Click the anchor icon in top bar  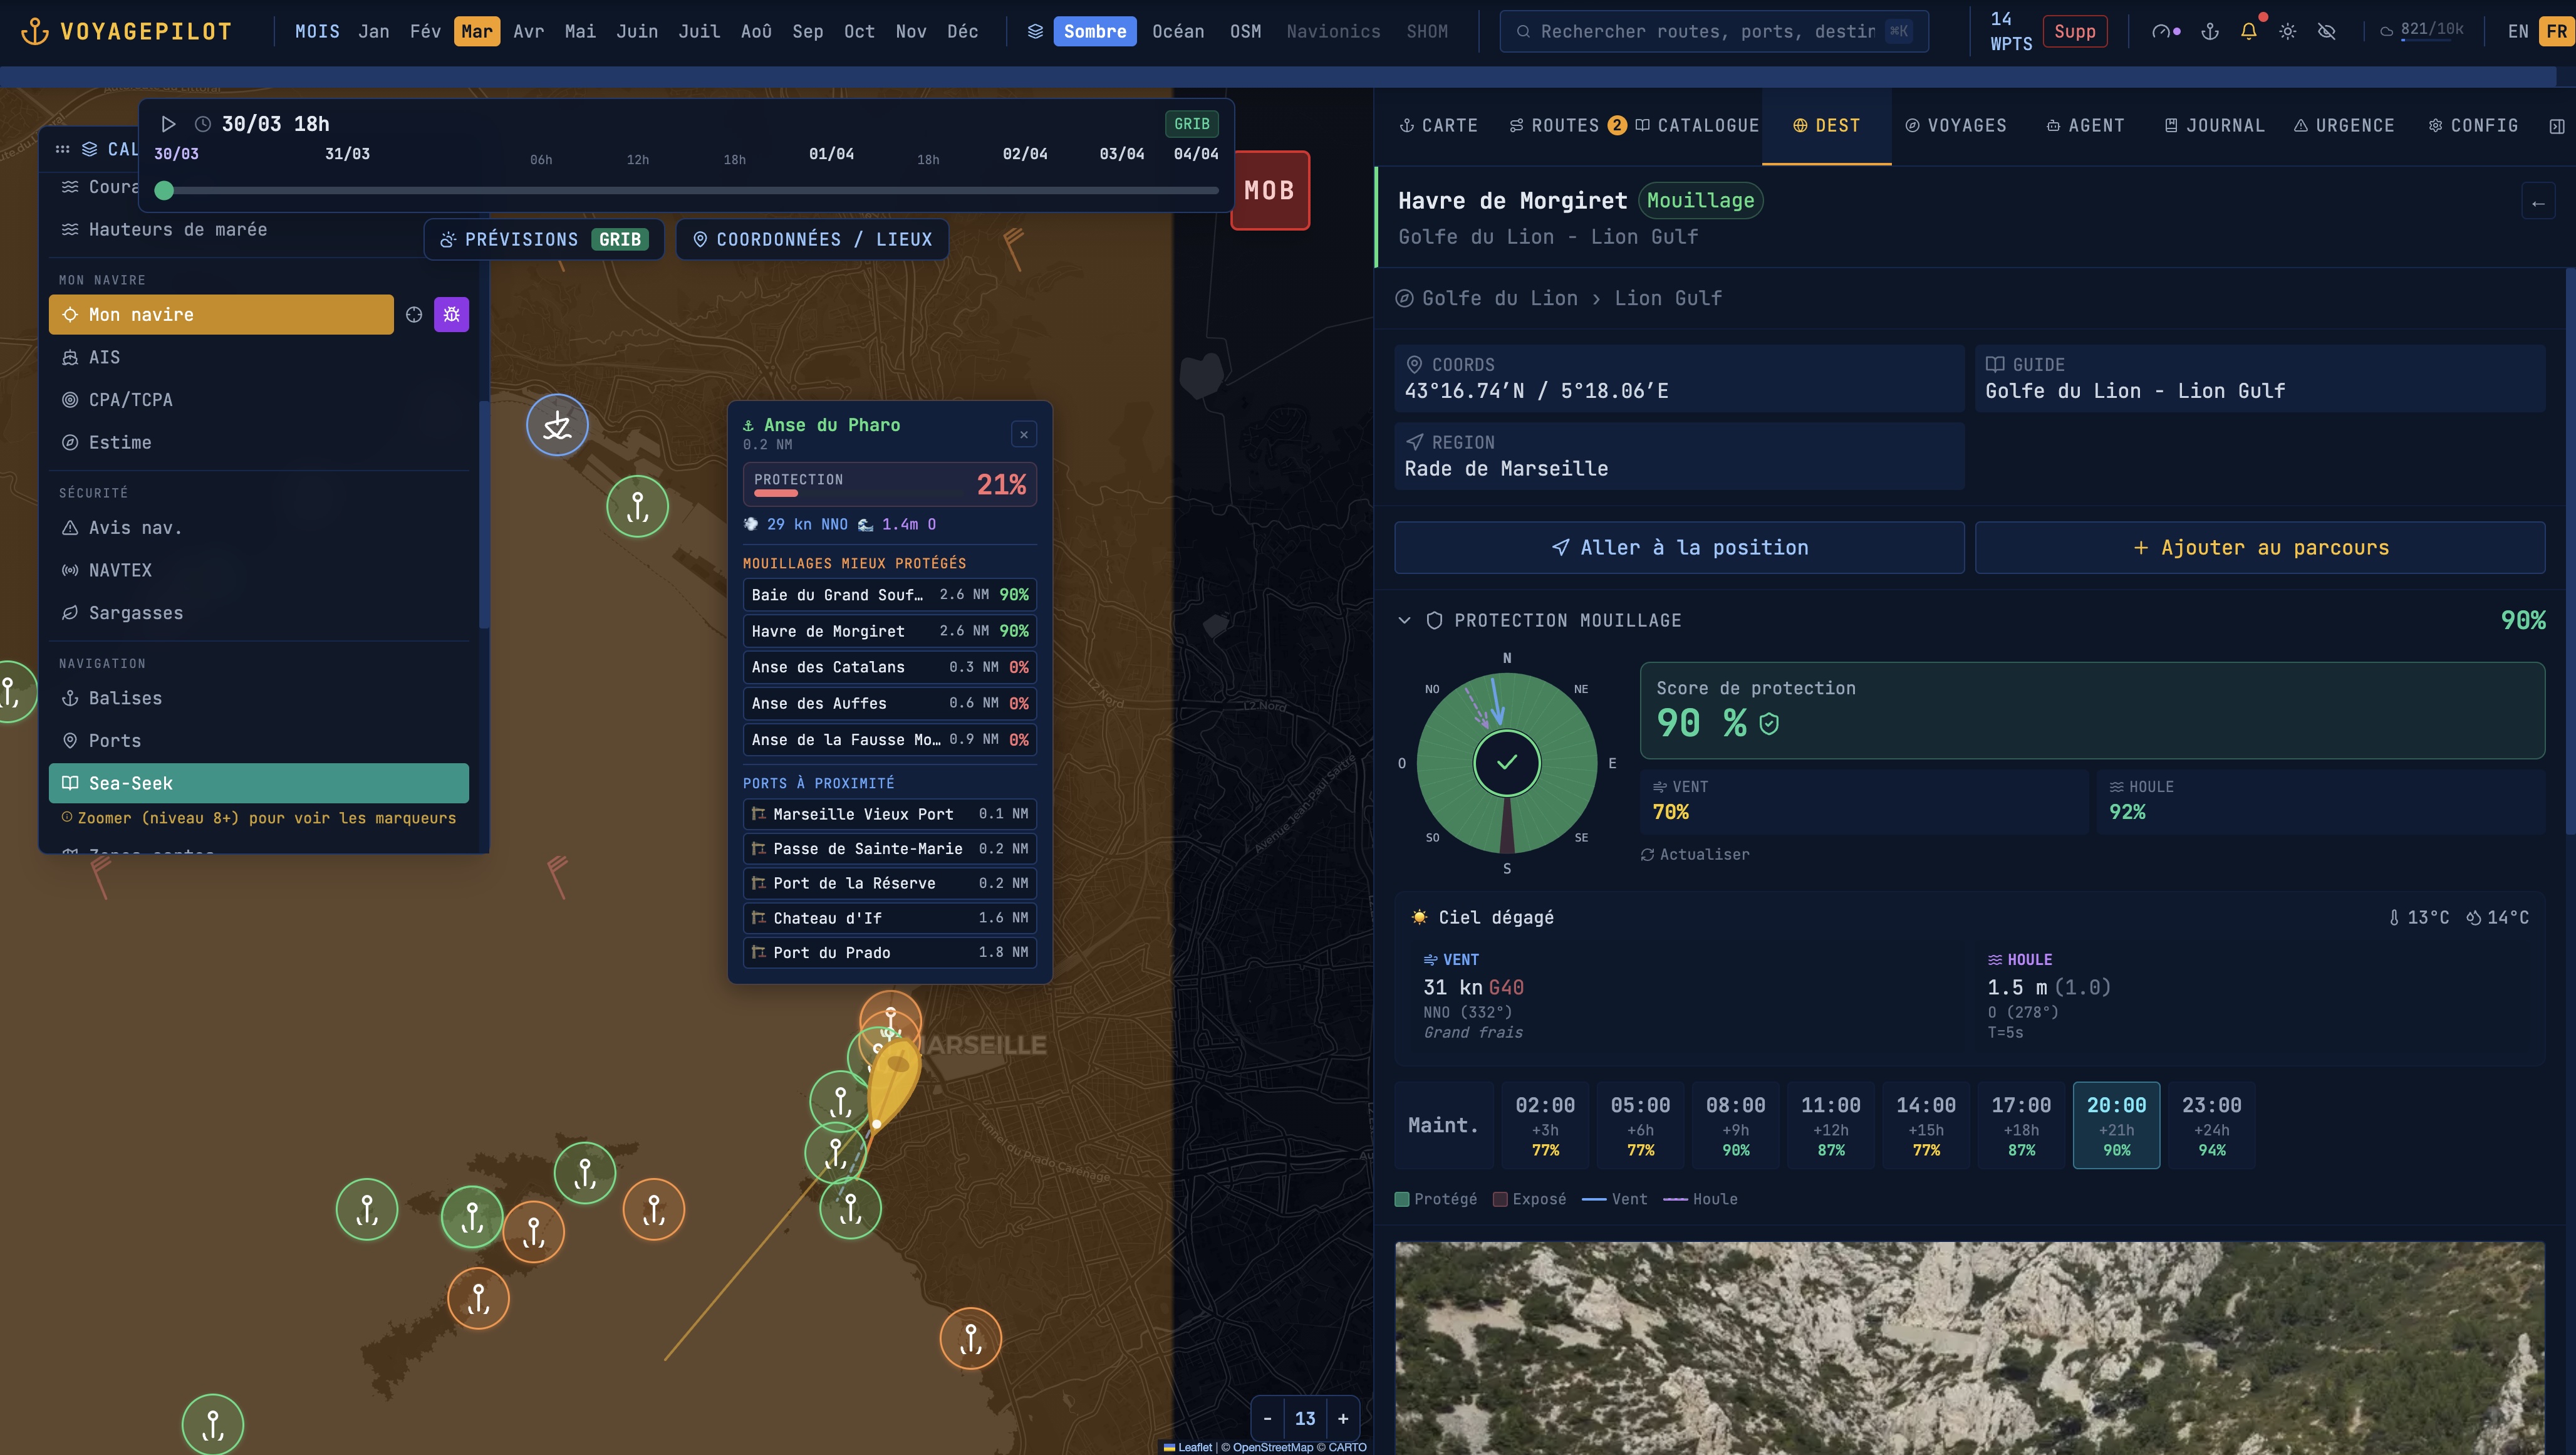2210,31
